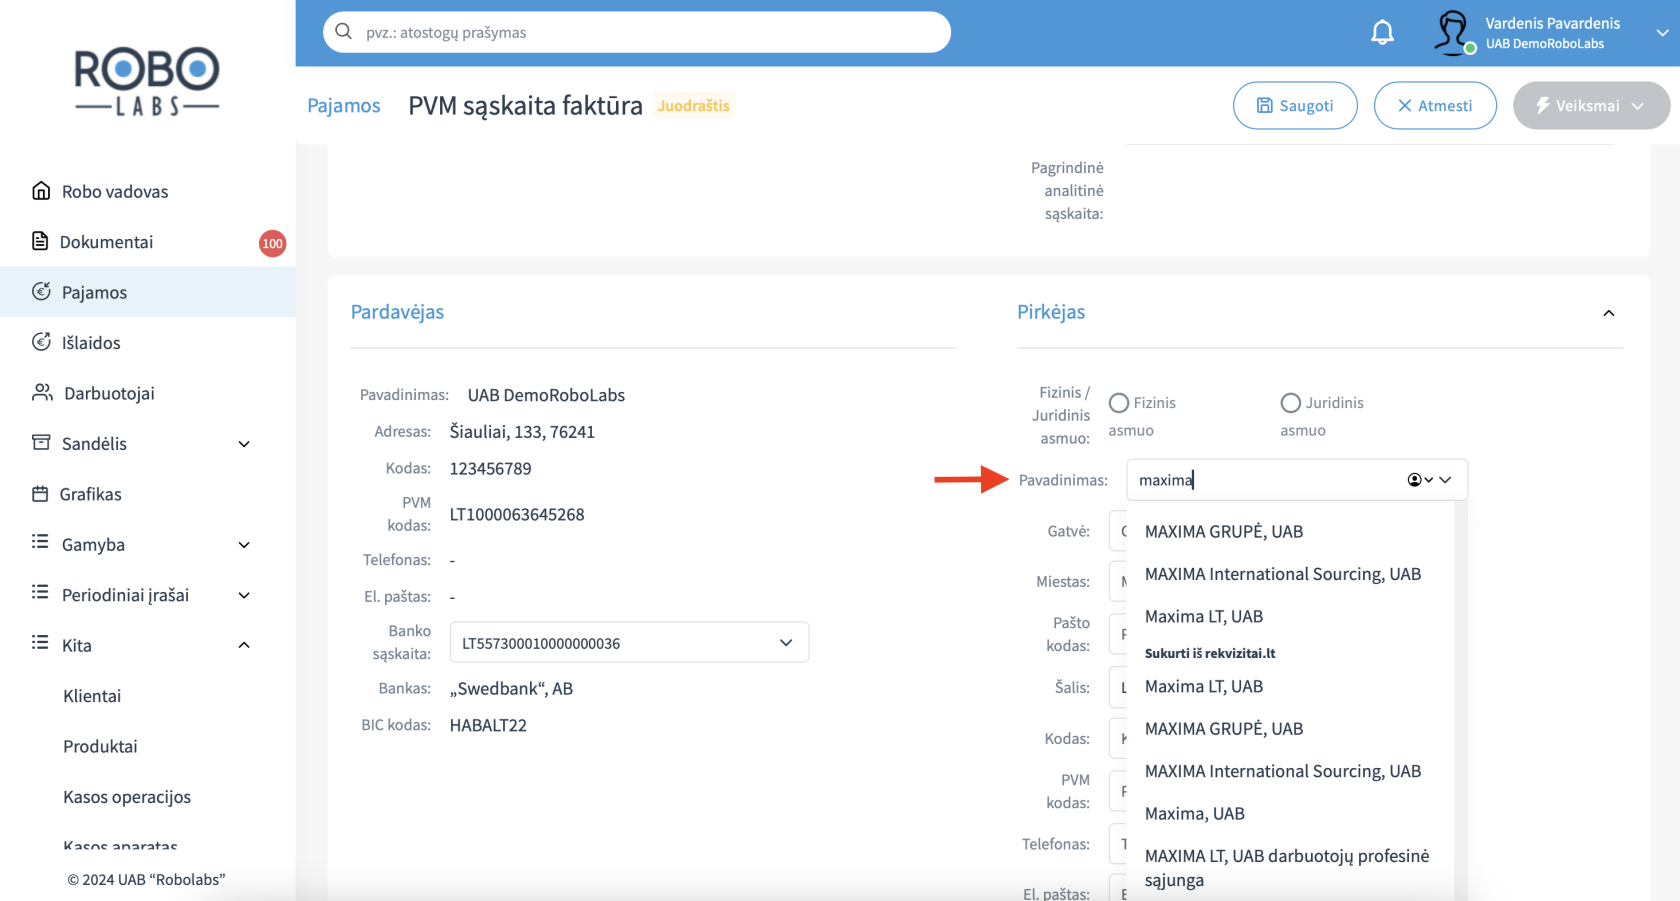Viewport: 1680px width, 901px height.
Task: Click the PVM kodas LT1000063645268 value
Action: tap(517, 514)
